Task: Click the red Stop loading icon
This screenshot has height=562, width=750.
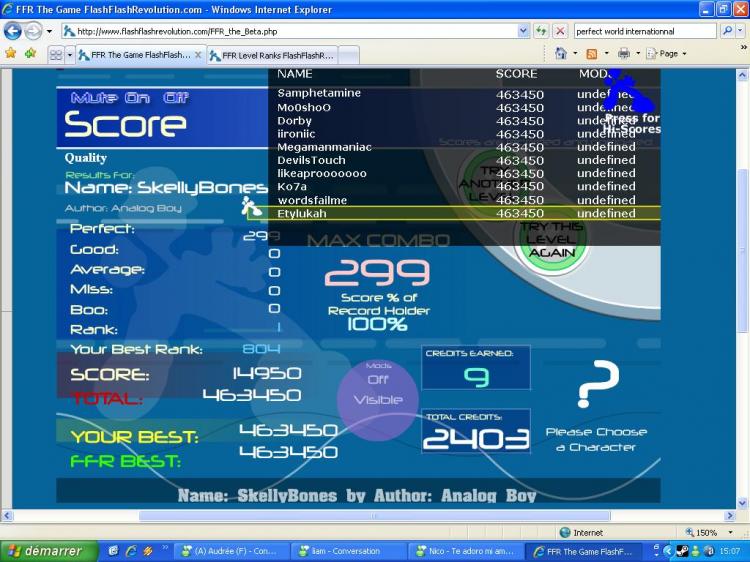Action: pyautogui.click(x=560, y=31)
